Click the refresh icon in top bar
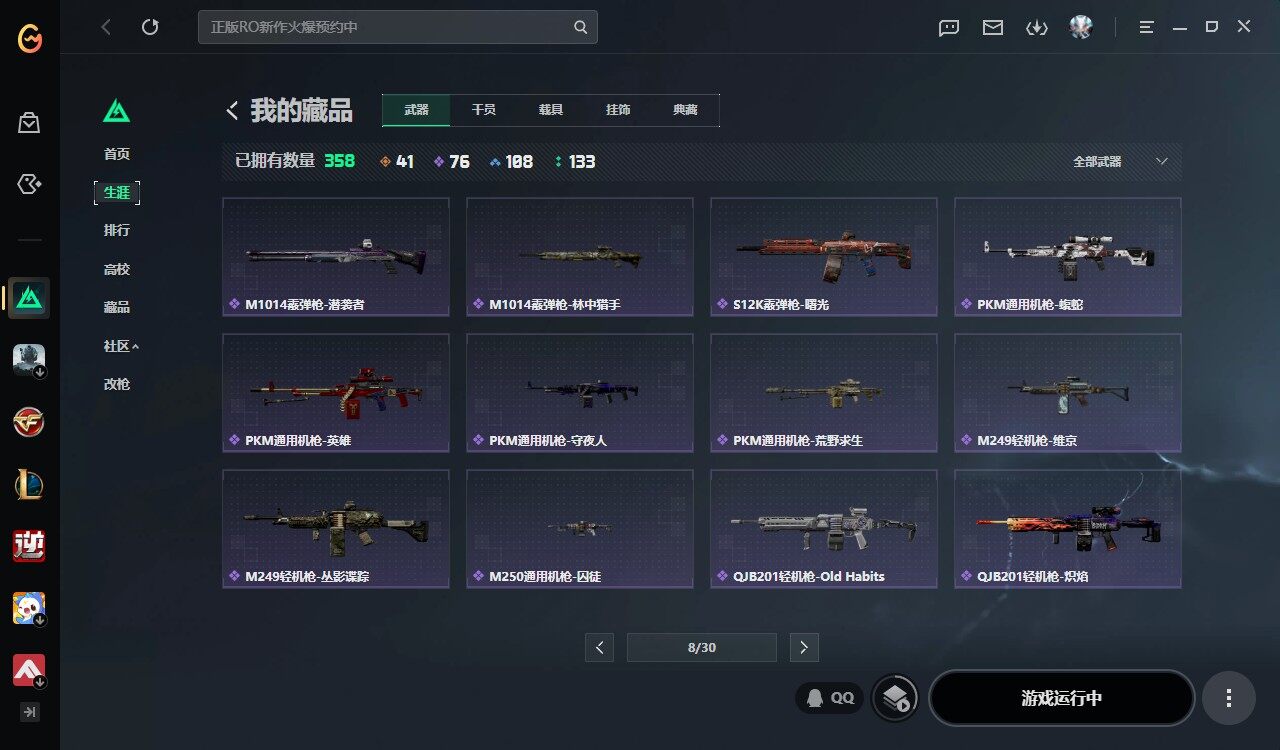 click(150, 27)
